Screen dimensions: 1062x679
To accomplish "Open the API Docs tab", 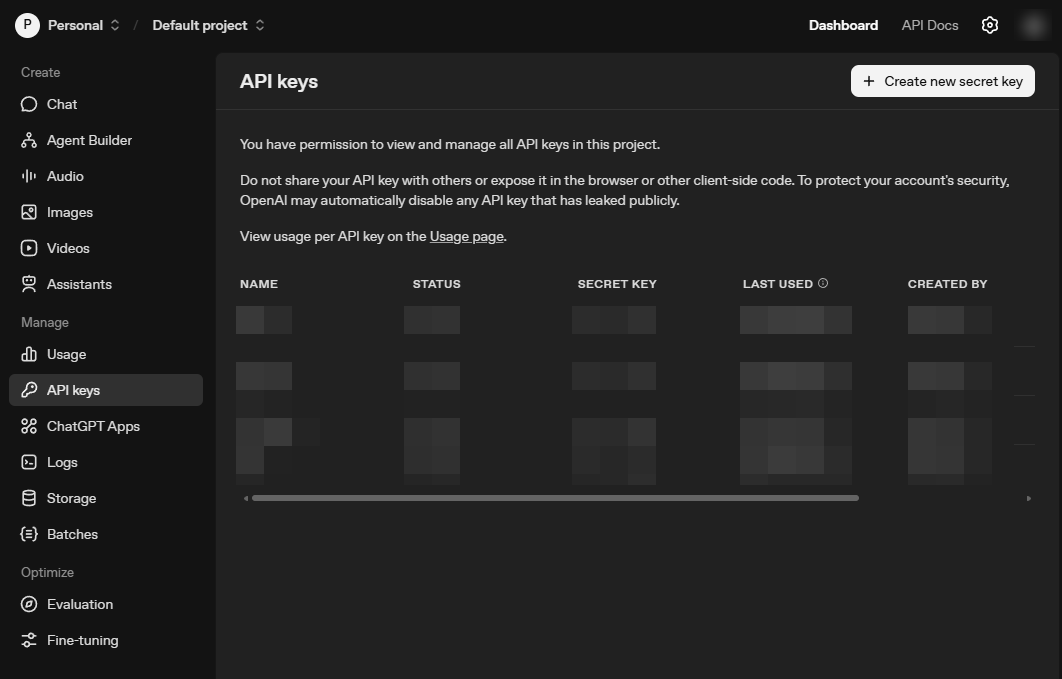I will point(930,25).
